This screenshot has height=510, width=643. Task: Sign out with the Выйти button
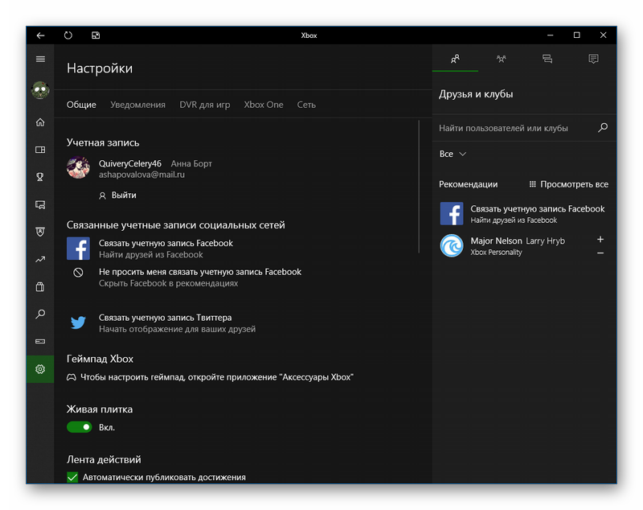point(118,195)
